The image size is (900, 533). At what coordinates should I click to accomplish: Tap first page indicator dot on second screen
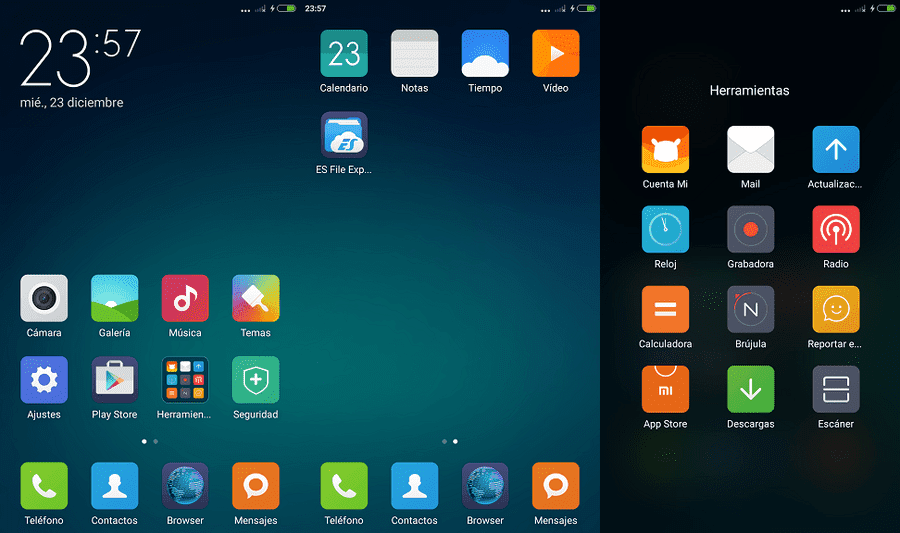tap(444, 441)
